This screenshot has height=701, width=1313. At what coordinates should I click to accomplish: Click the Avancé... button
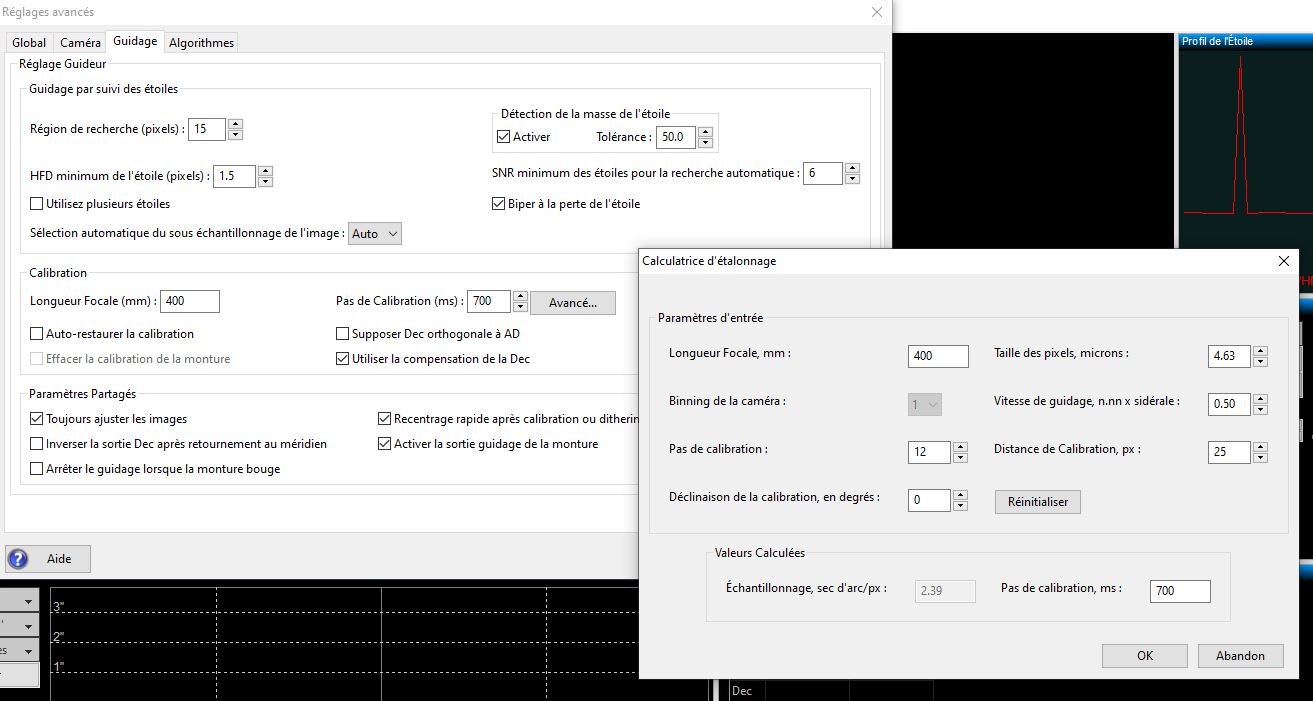pos(572,302)
